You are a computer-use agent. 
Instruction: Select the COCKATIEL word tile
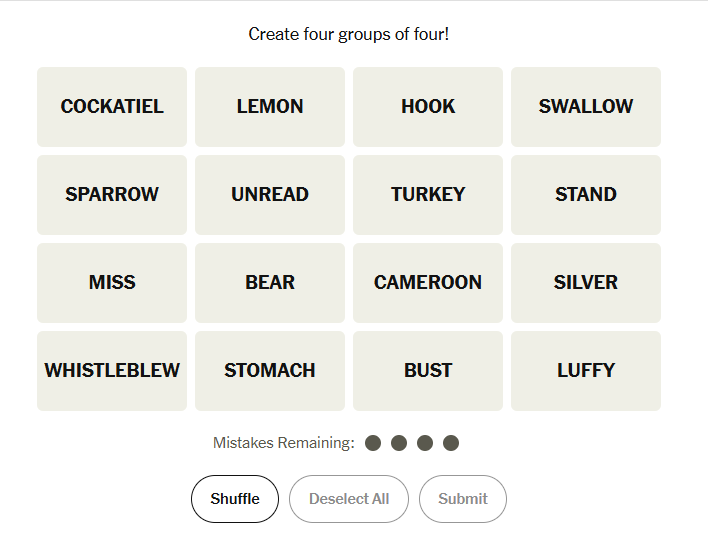pyautogui.click(x=112, y=107)
